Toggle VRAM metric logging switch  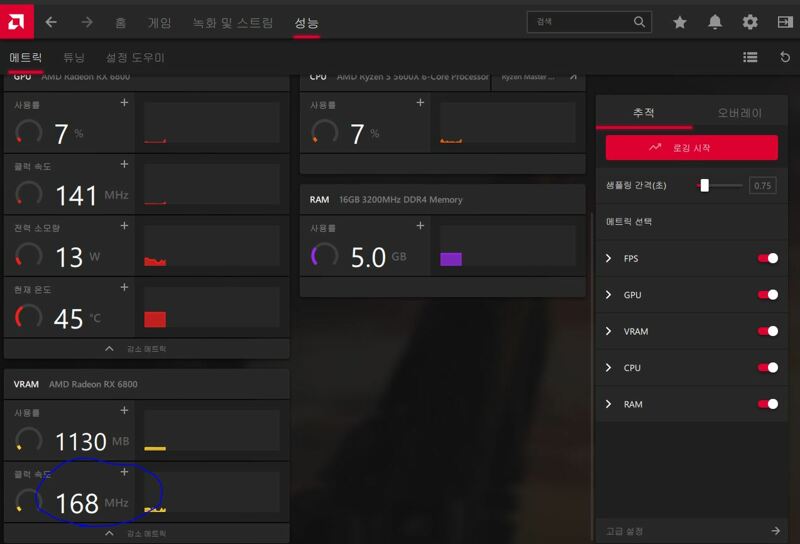(x=768, y=331)
